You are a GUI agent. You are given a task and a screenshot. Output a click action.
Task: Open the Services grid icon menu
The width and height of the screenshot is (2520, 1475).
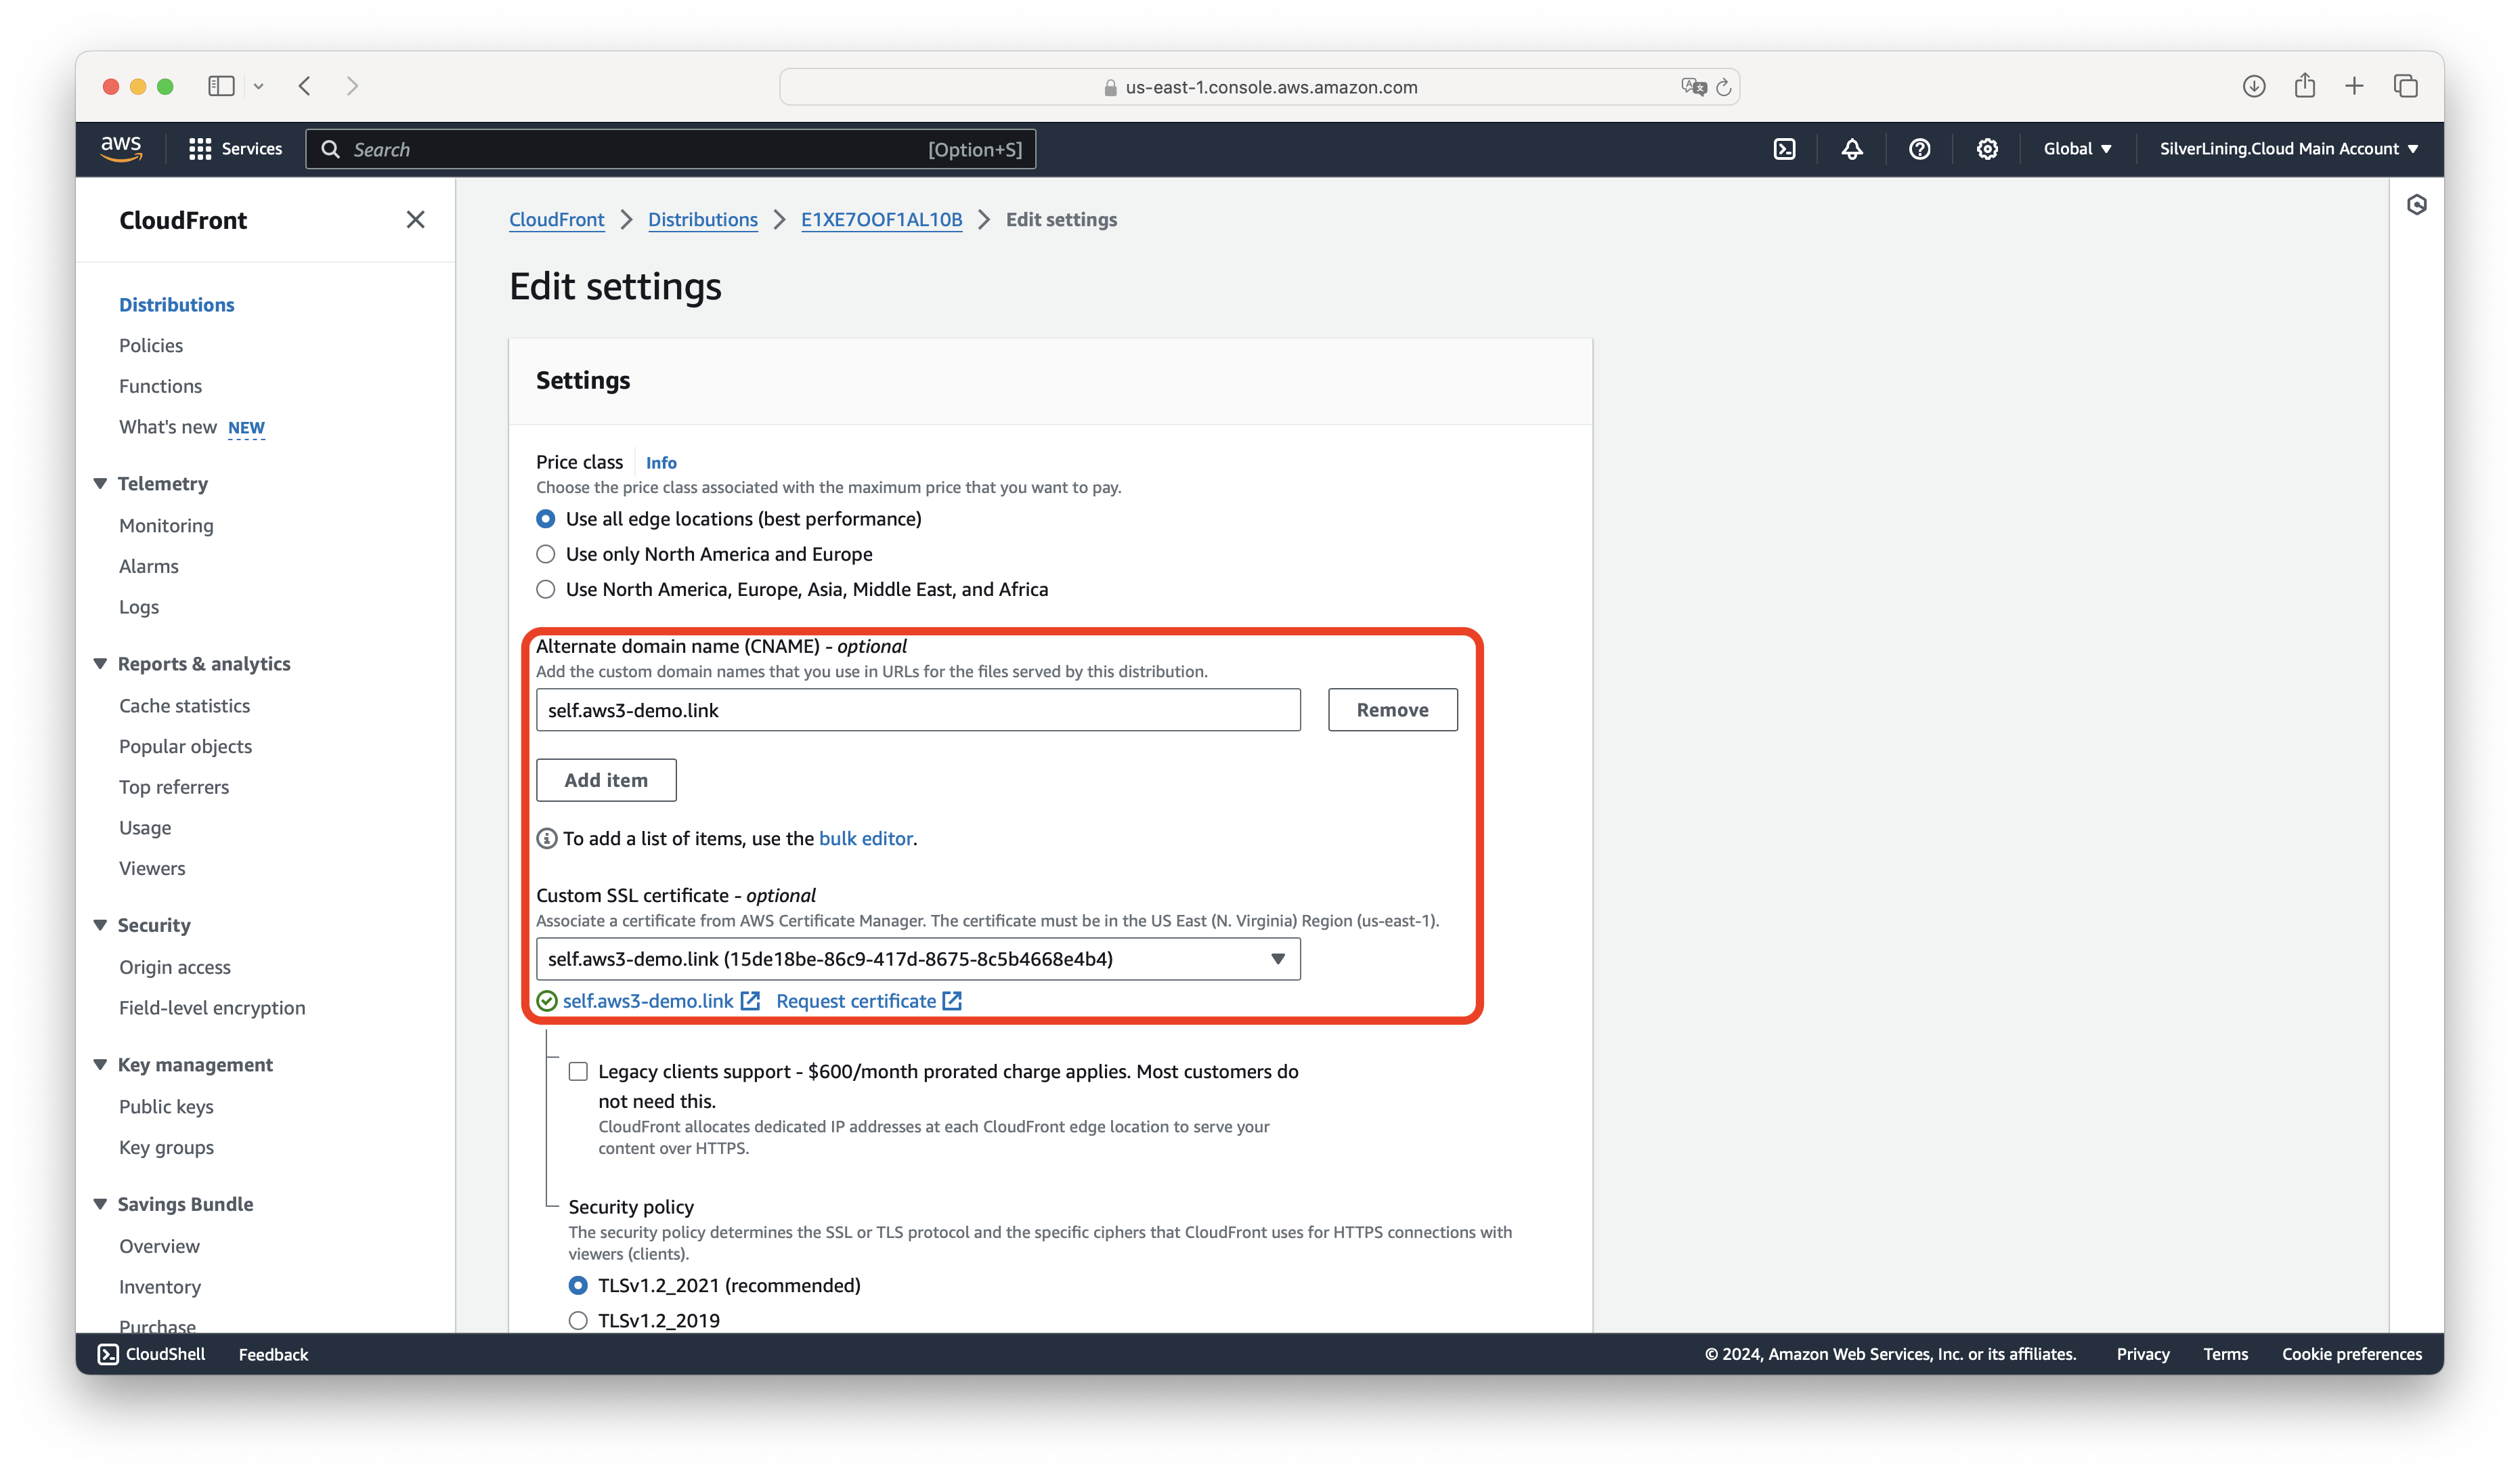pyautogui.click(x=200, y=149)
